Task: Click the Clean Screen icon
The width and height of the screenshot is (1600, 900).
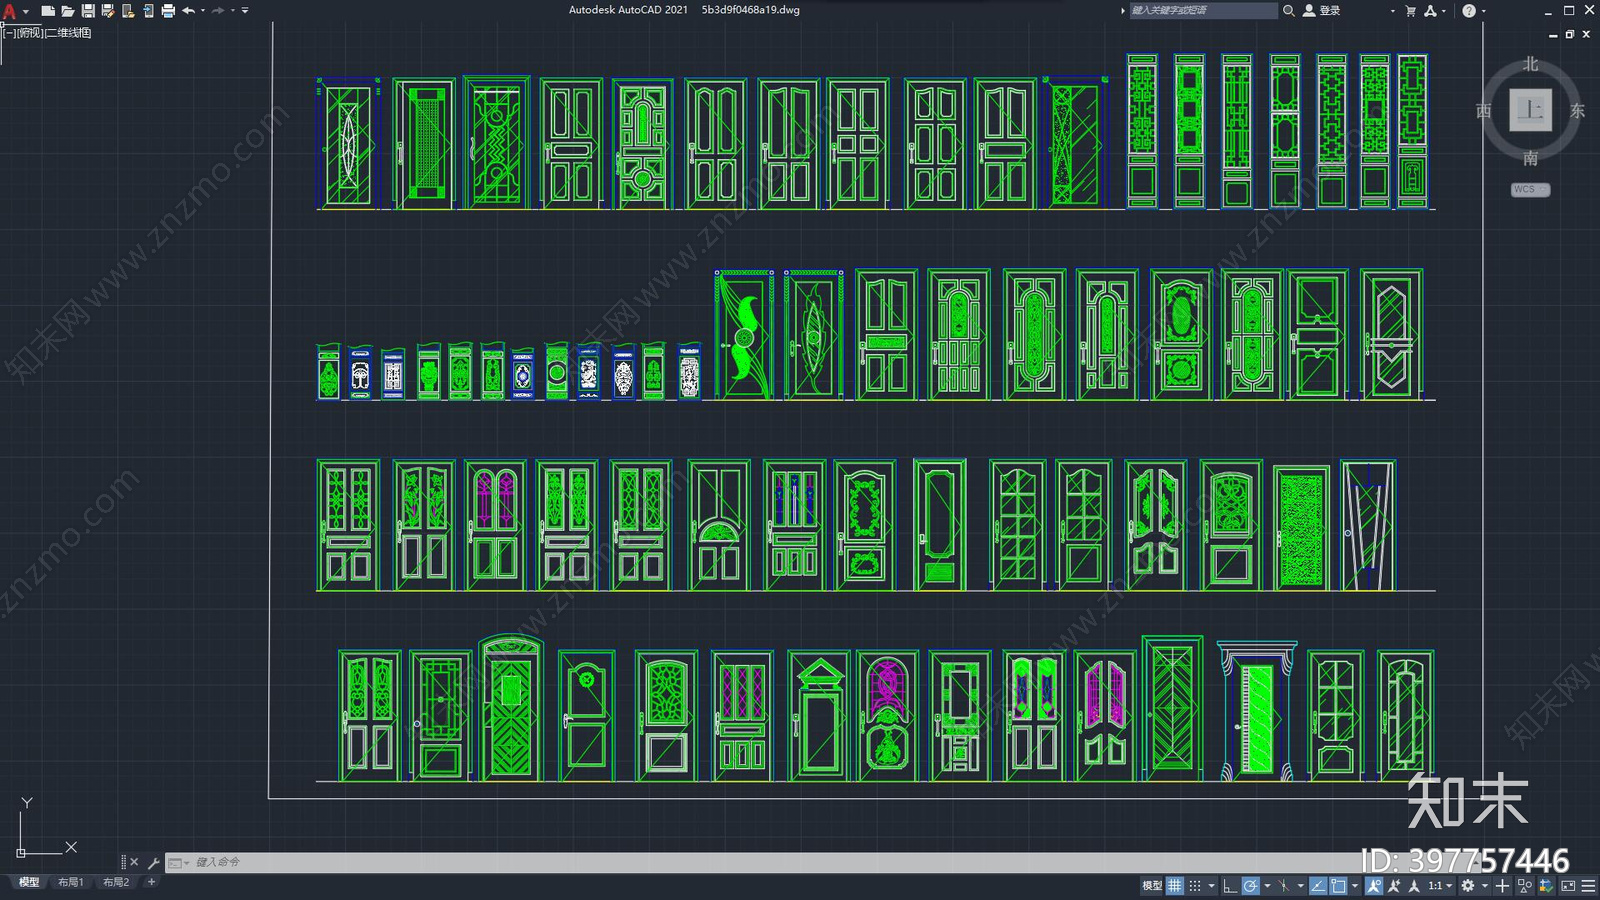Action: point(1568,886)
